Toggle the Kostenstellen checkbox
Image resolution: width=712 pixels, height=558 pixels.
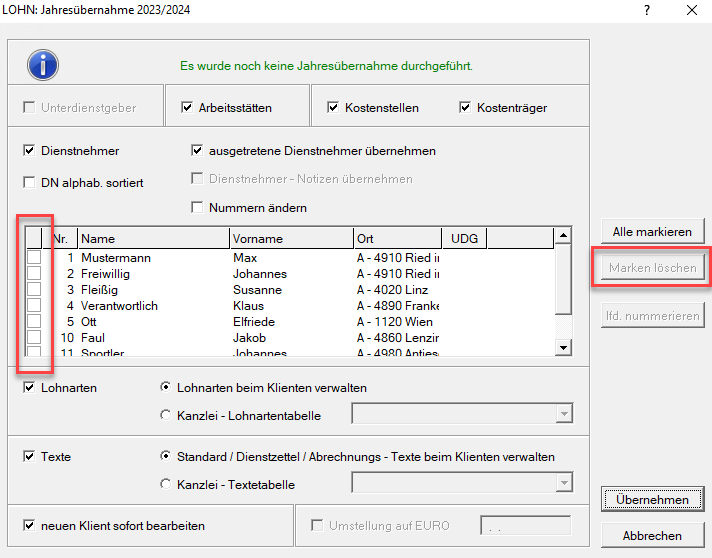pyautogui.click(x=333, y=108)
